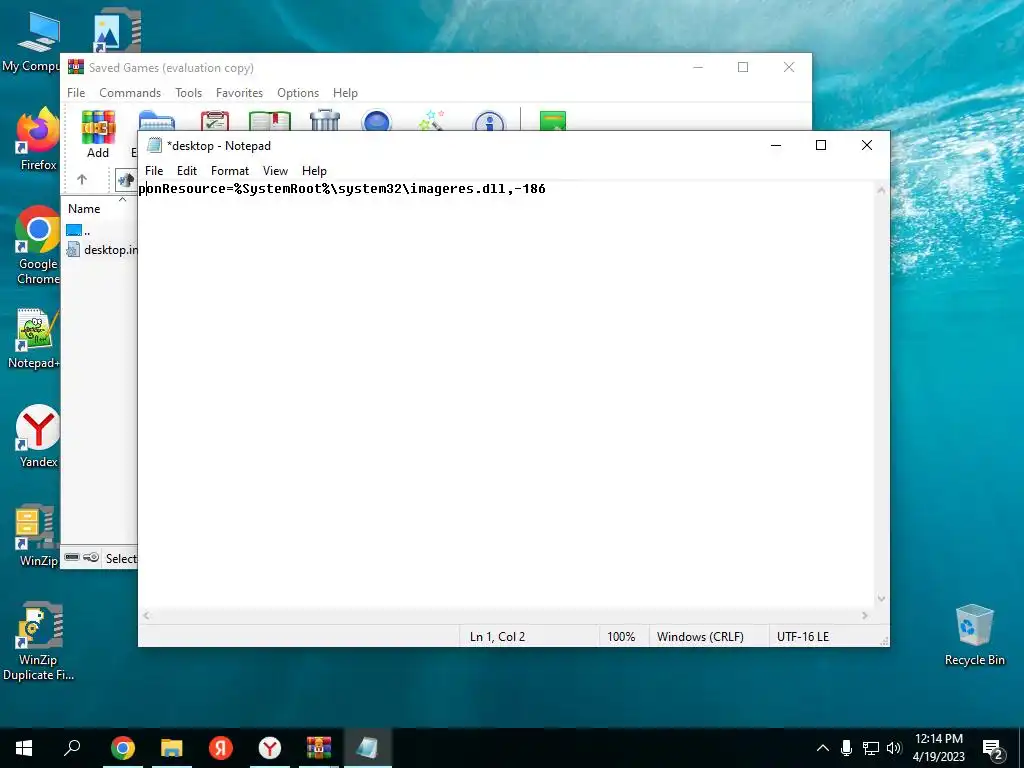Viewport: 1024px width, 768px height.
Task: Open File Explorer from the taskbar
Action: click(172, 748)
